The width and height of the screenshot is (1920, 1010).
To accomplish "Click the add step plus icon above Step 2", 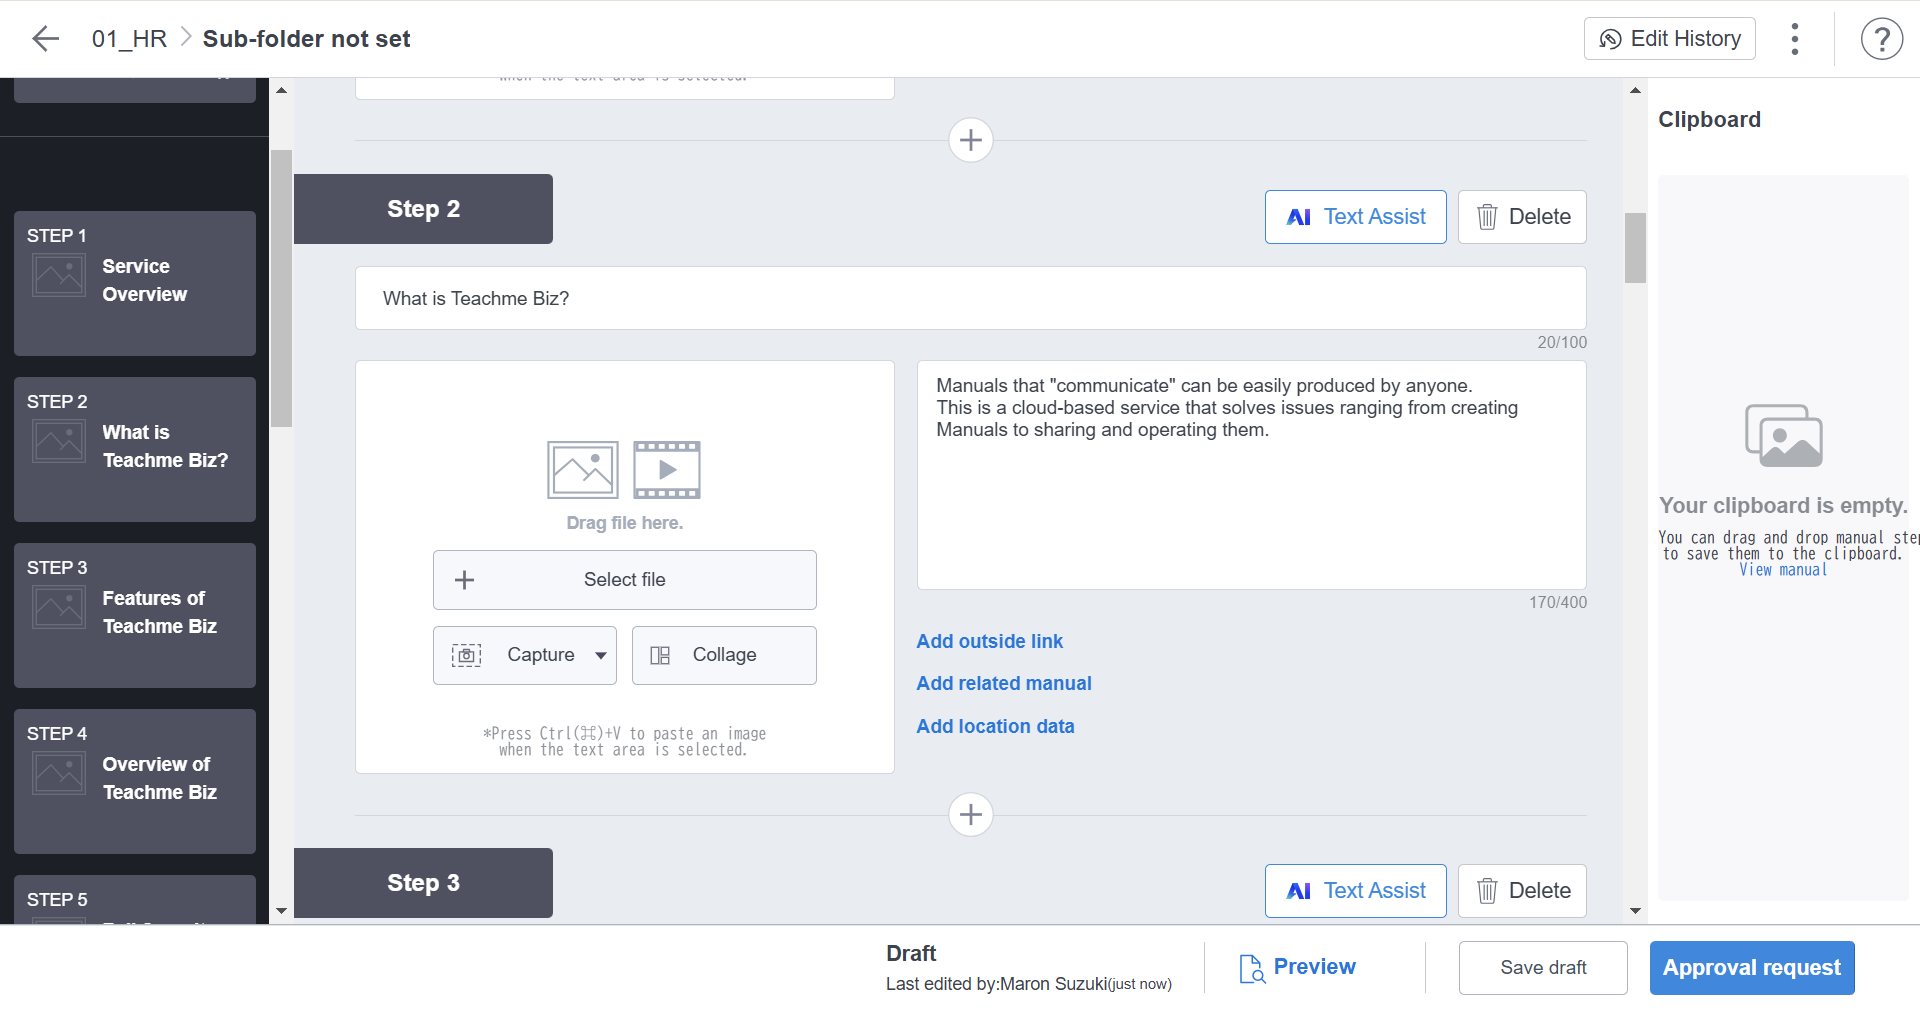I will click(x=970, y=140).
